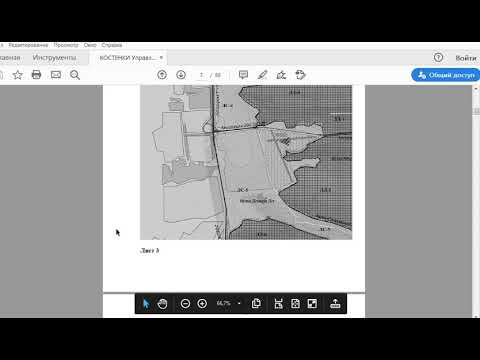480x360 pixels.
Task: Send the file by email envelope icon
Action: pyautogui.click(x=56, y=75)
